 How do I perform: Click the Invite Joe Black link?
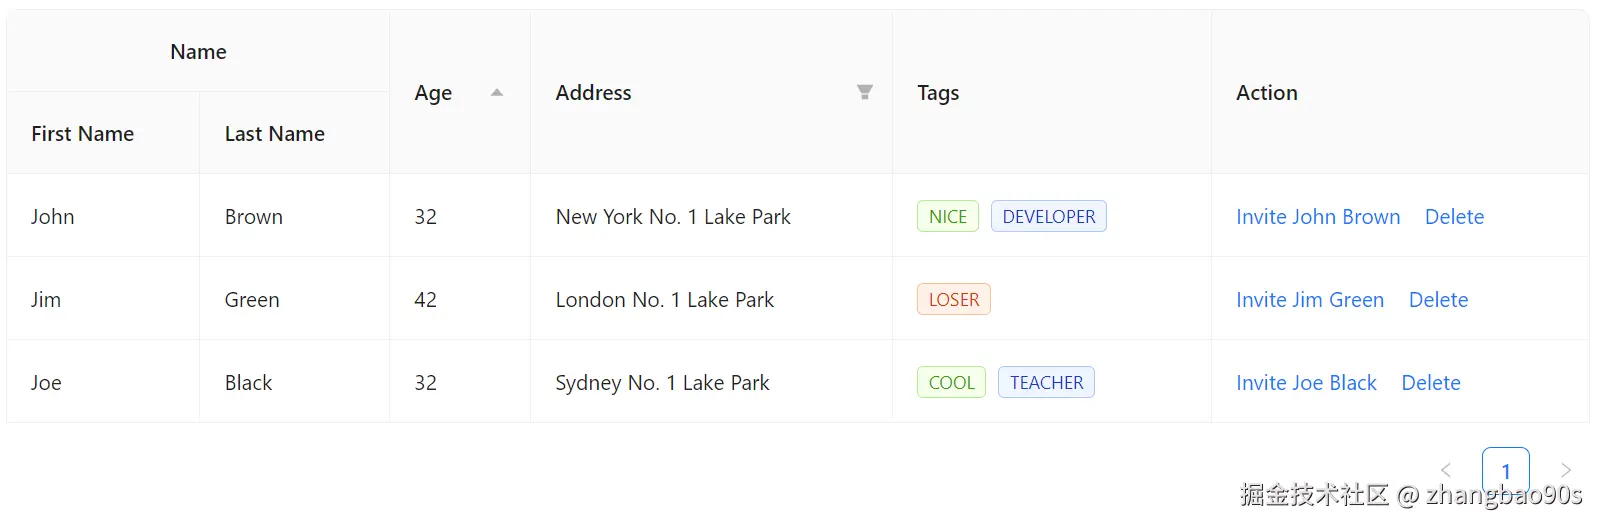1305,383
